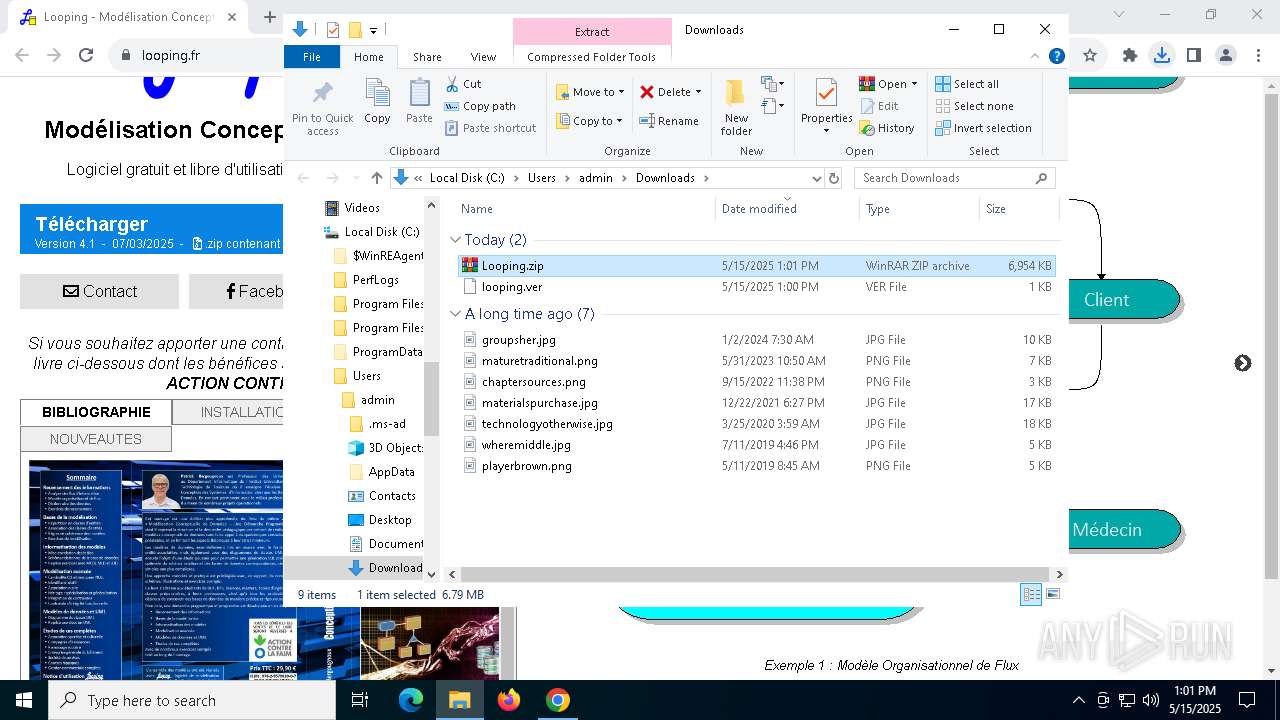
Task: Open Compressed Folder Tools tab
Action: 592,57
